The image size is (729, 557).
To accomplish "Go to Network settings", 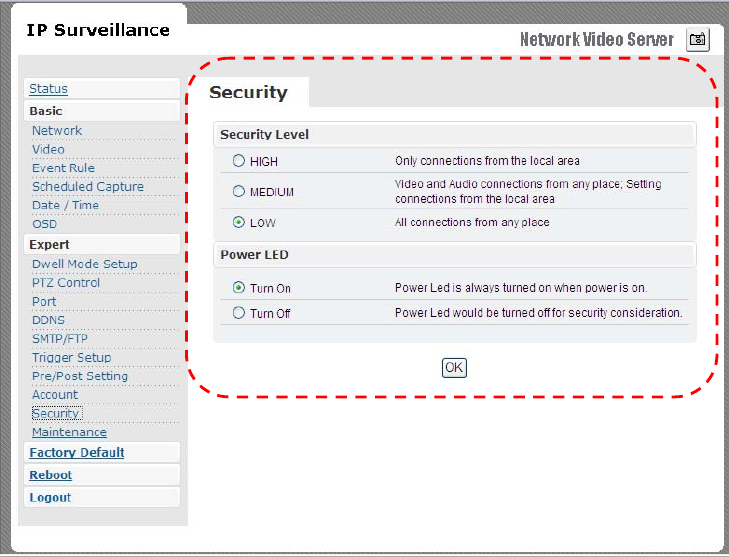I will 57,131.
